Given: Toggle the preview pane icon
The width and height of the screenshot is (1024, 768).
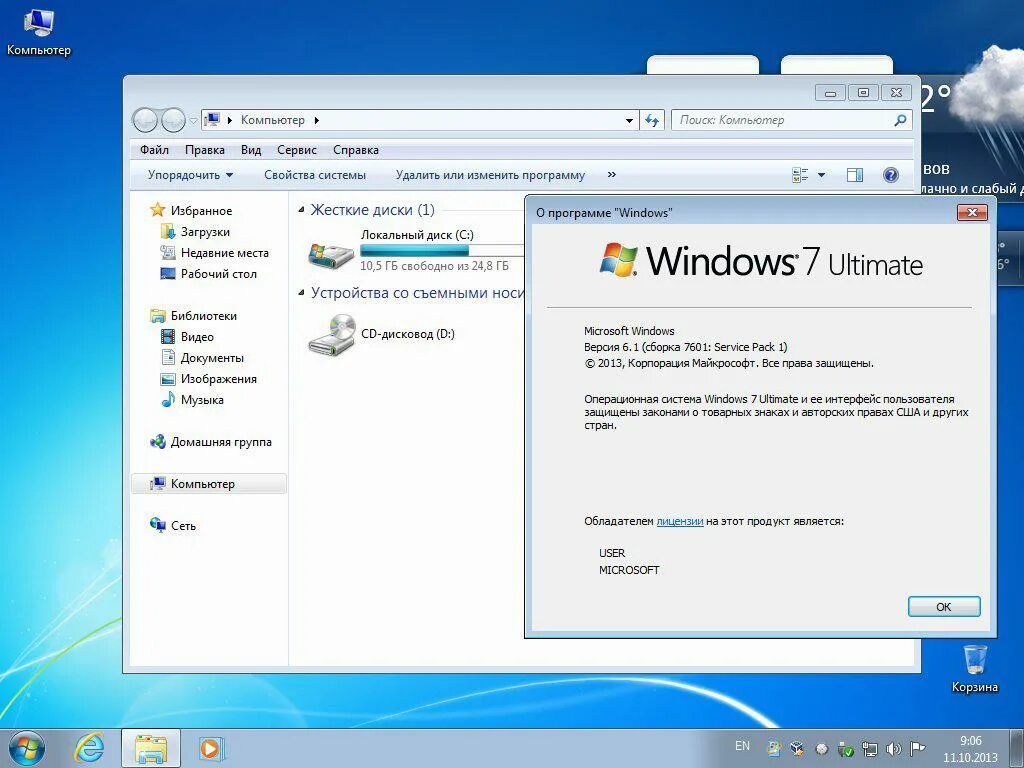Looking at the screenshot, I should click(x=855, y=174).
